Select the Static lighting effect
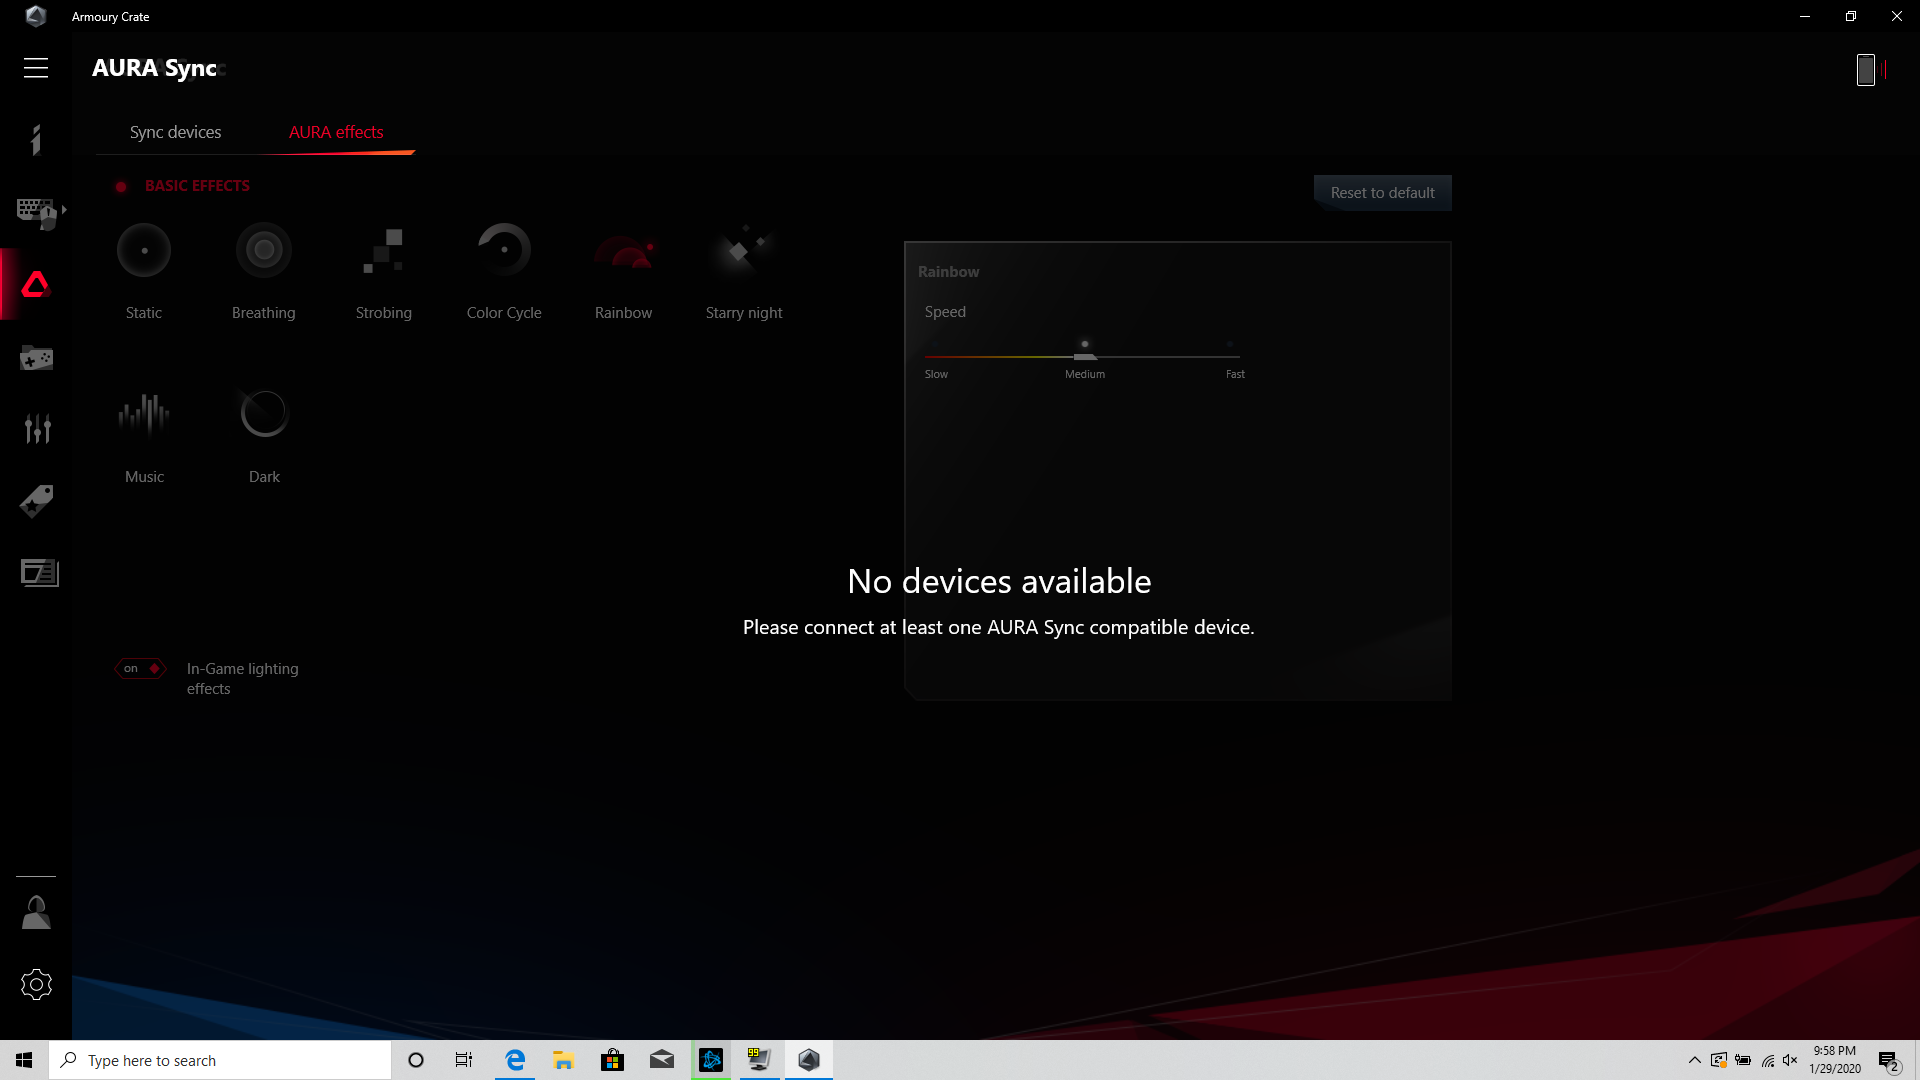This screenshot has width=1920, height=1080. coord(144,271)
